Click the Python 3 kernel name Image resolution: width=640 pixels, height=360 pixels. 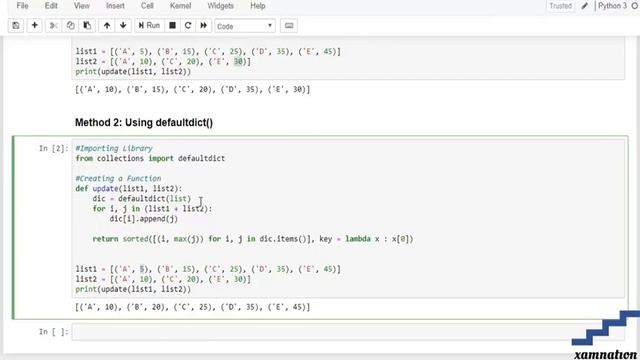(x=612, y=6)
